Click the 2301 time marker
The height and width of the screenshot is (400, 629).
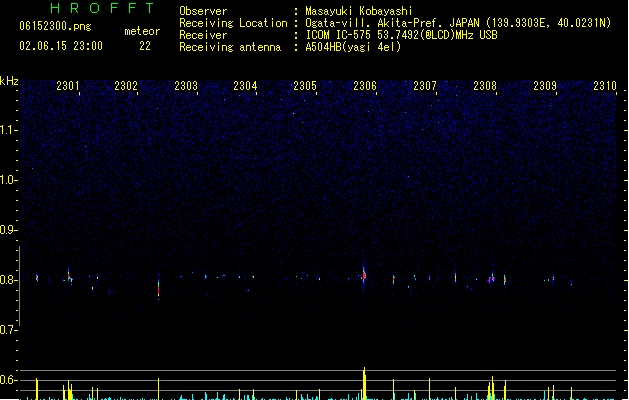point(68,85)
